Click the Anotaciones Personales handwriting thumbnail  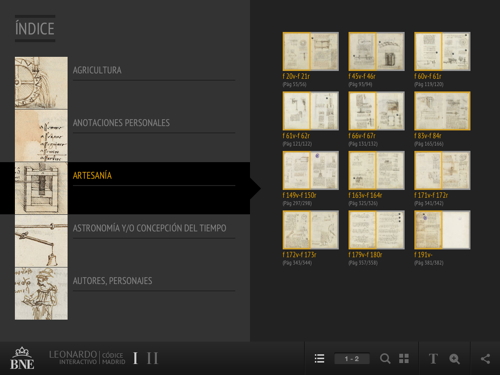coord(41,136)
